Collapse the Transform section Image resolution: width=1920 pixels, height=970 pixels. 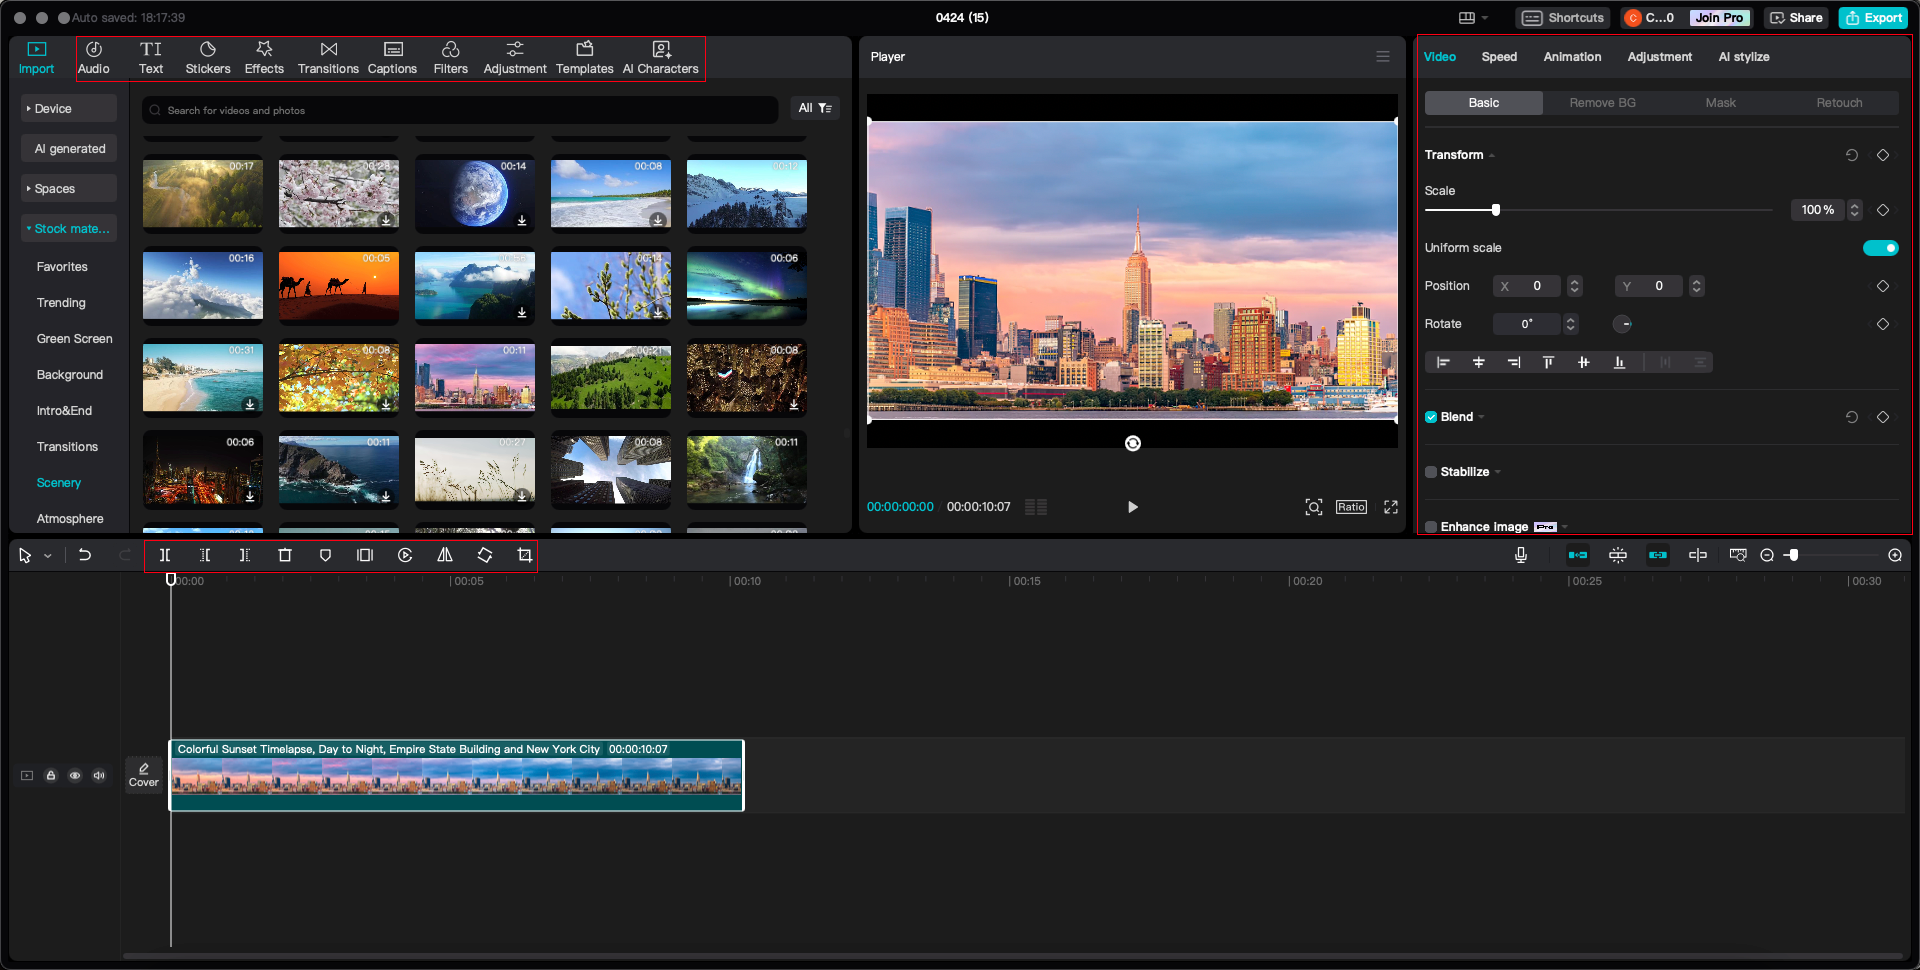[1490, 155]
